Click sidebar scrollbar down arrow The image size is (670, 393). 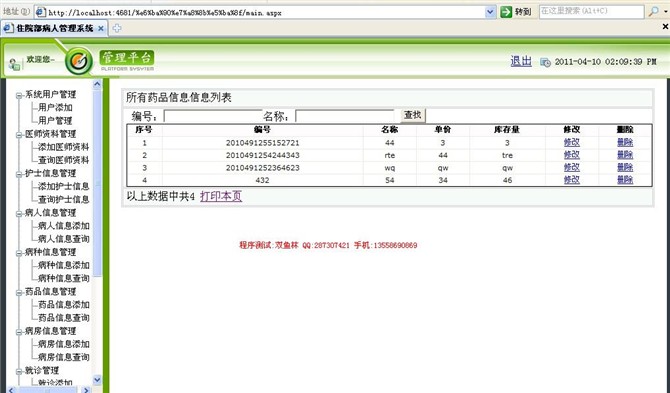[x=97, y=379]
